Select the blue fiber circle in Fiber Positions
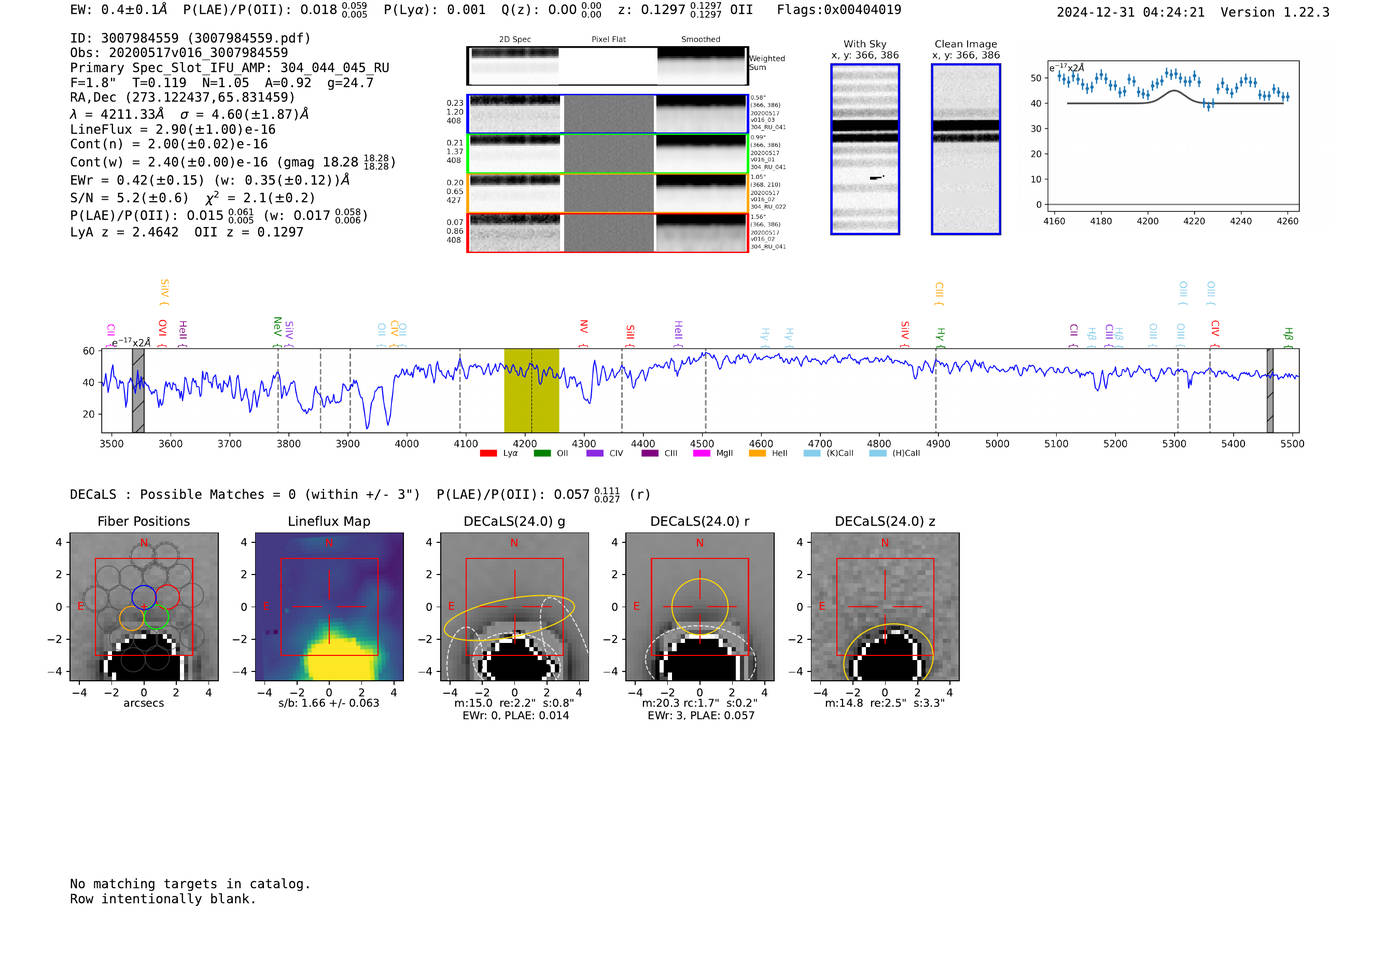The image size is (1400, 953). [144, 597]
